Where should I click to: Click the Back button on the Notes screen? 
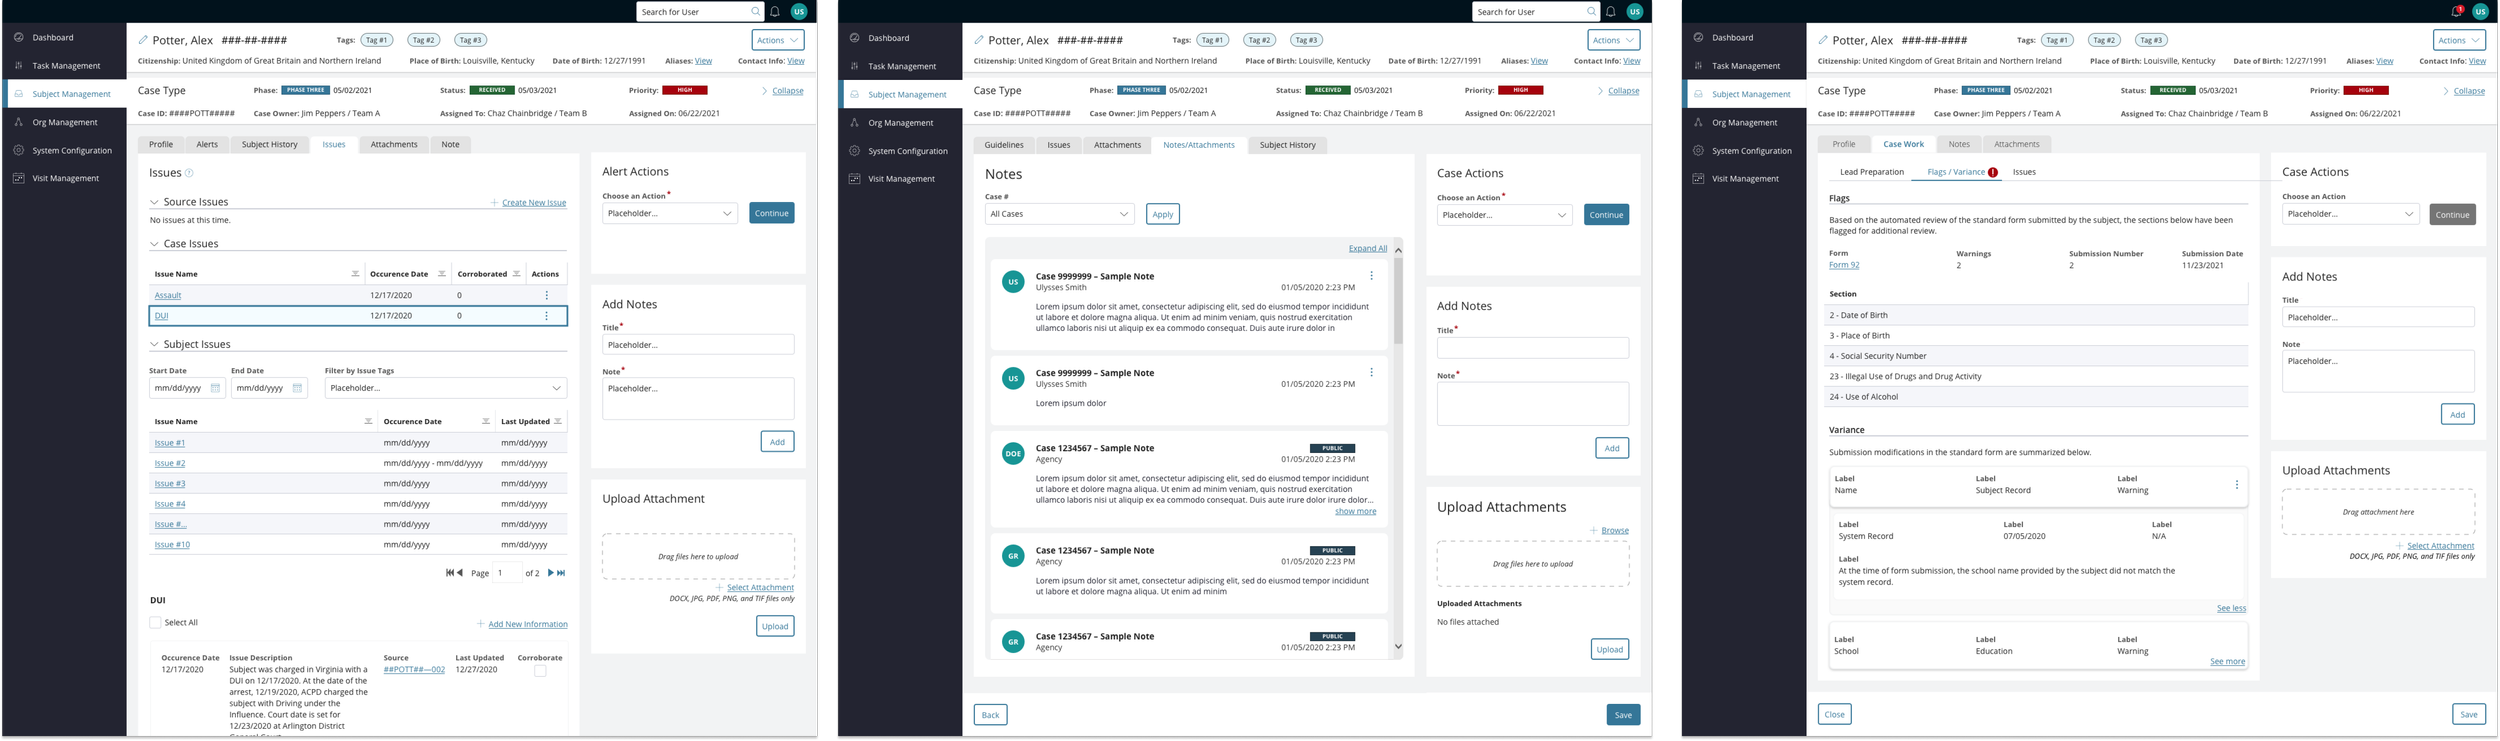pos(990,715)
